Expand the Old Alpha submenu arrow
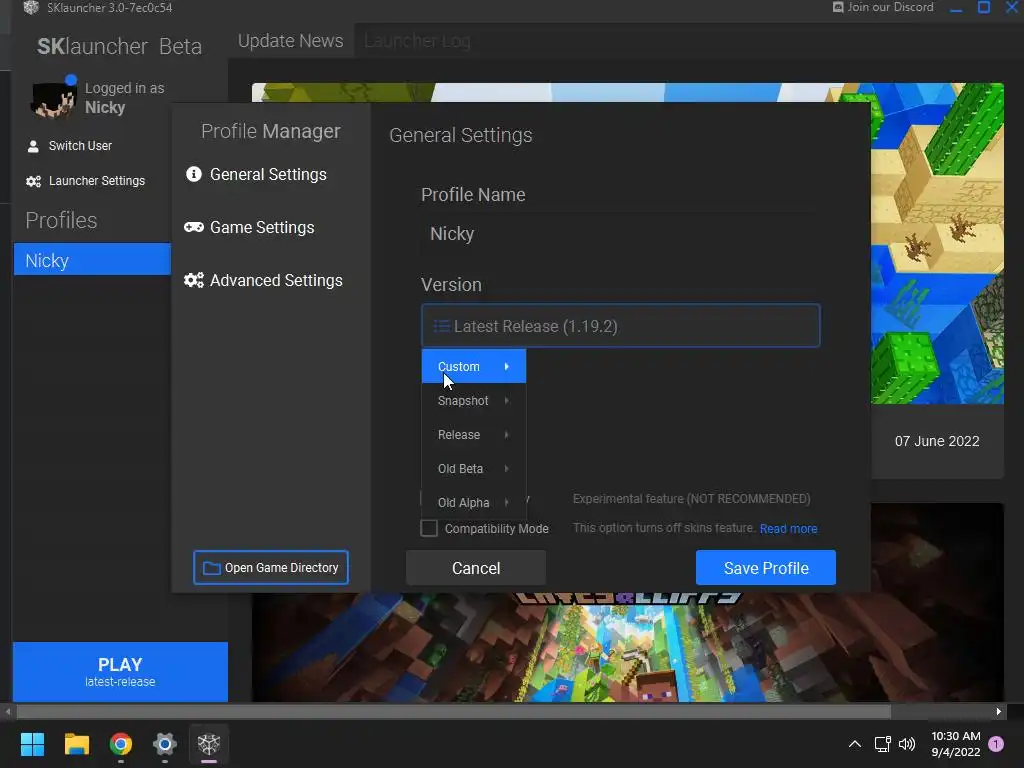The width and height of the screenshot is (1024, 768). 507,502
